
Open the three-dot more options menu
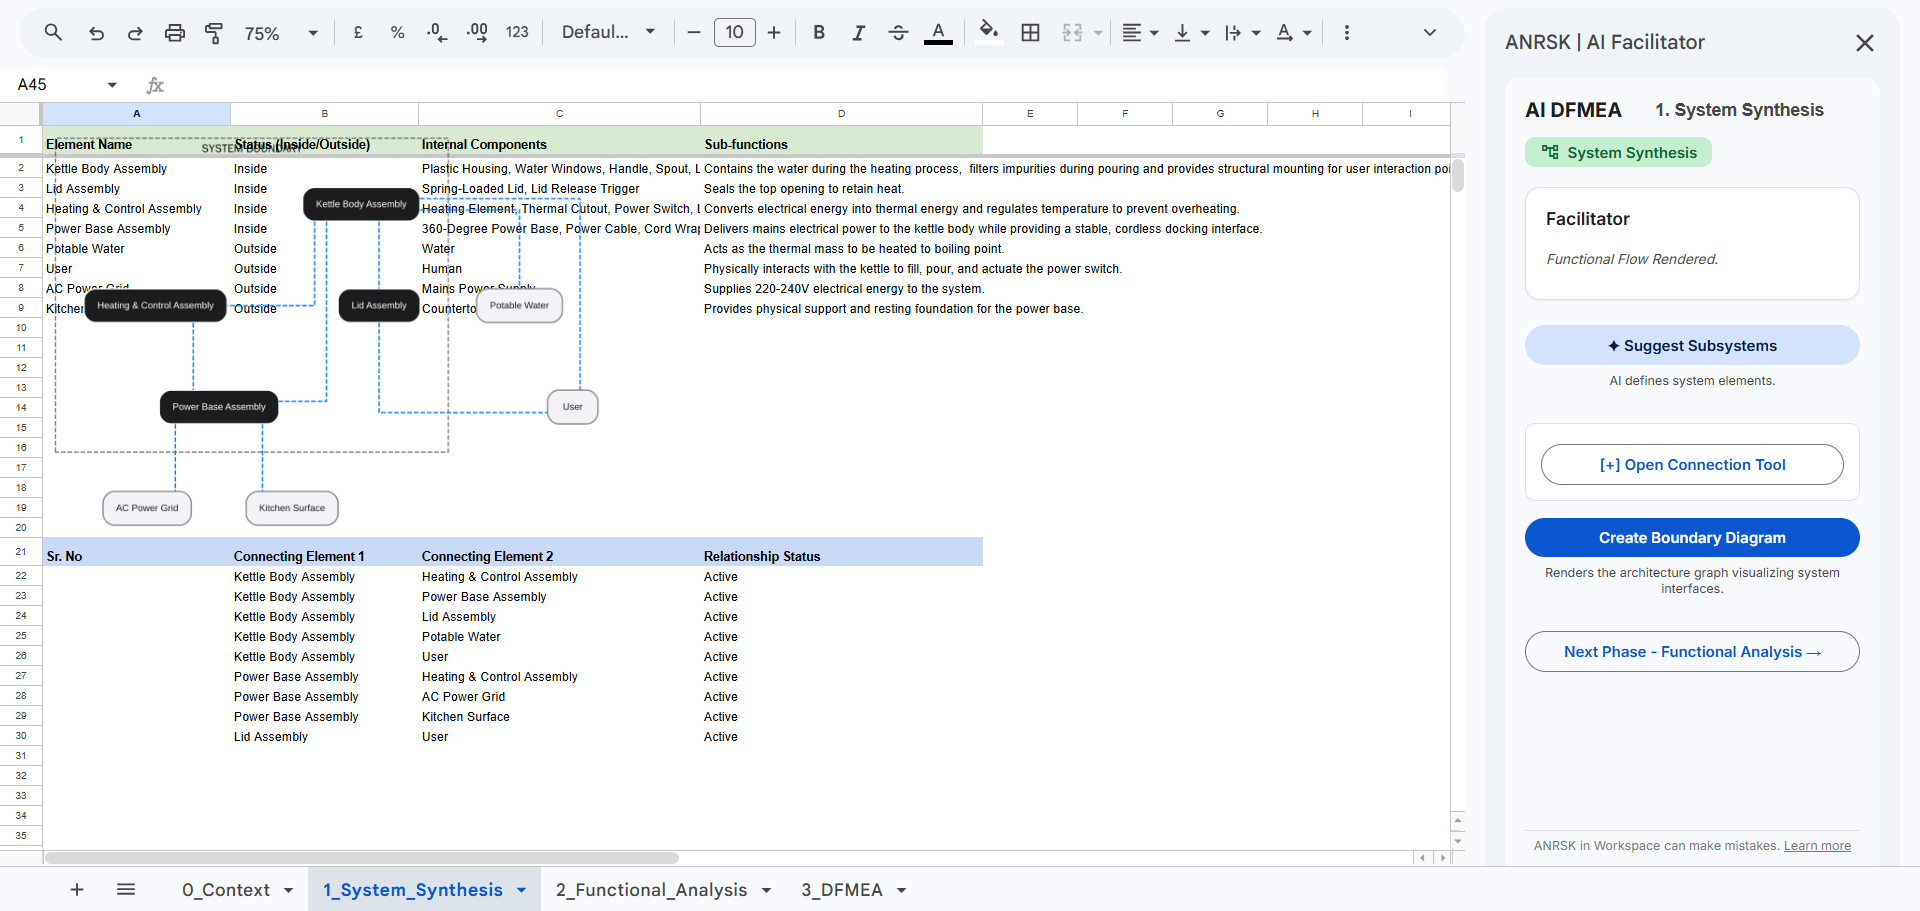pos(1346,33)
